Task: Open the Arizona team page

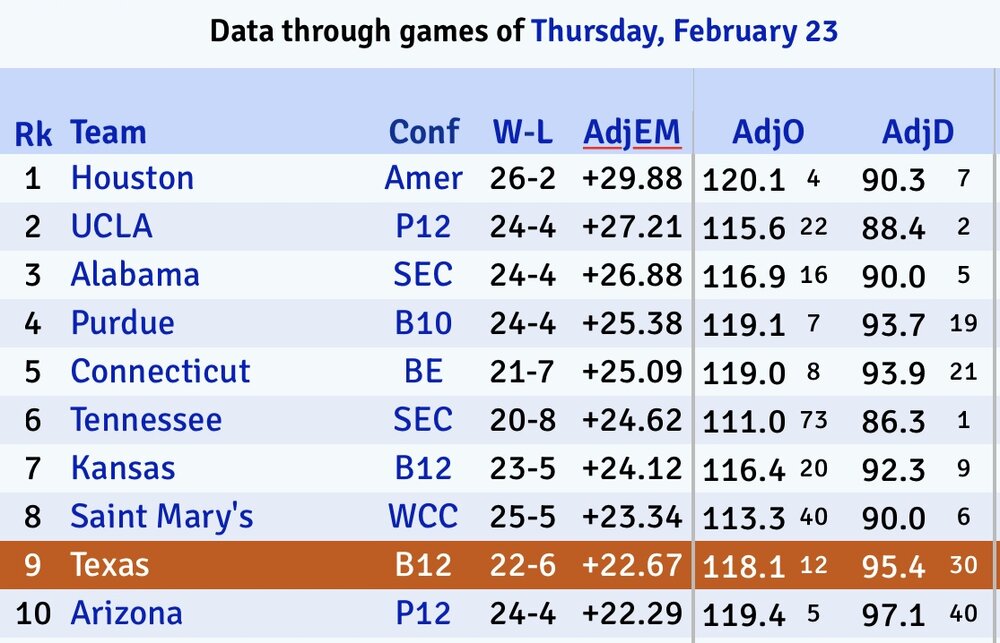Action: point(126,613)
